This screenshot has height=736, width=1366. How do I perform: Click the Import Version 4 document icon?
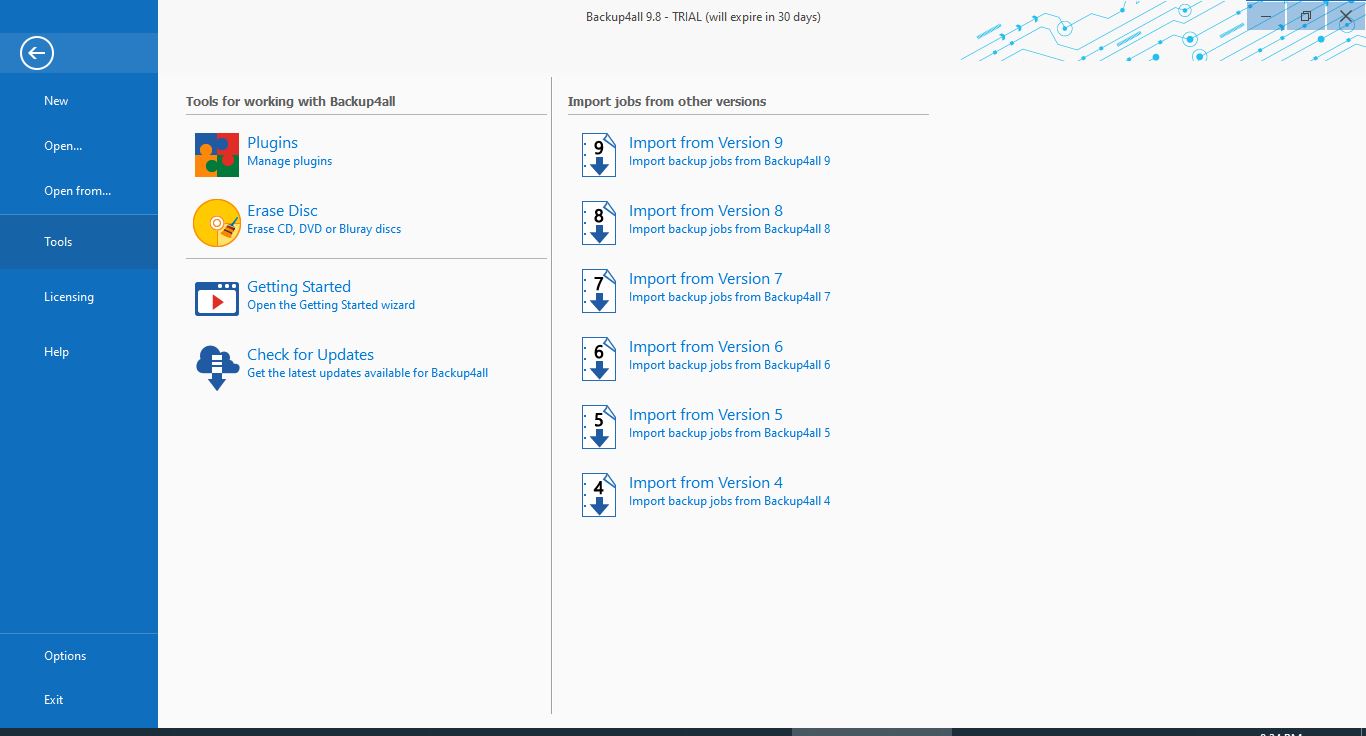[599, 495]
